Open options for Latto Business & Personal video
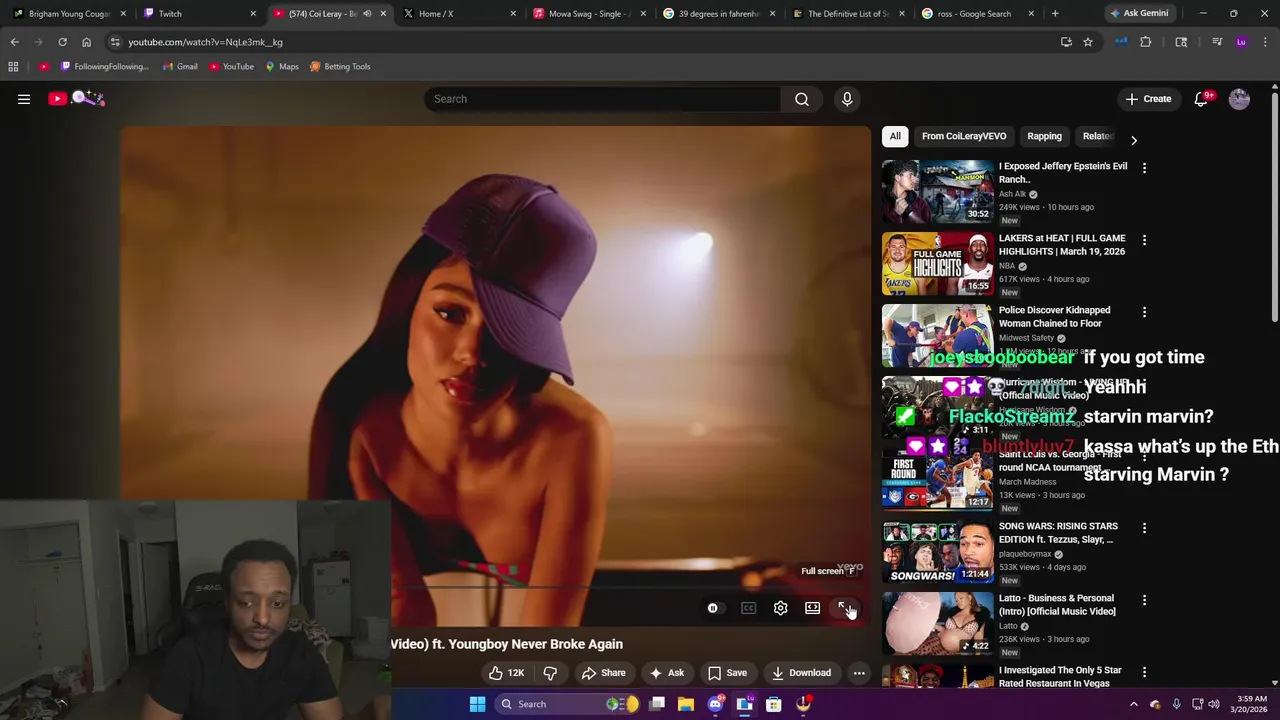Image resolution: width=1280 pixels, height=720 pixels. click(1144, 600)
